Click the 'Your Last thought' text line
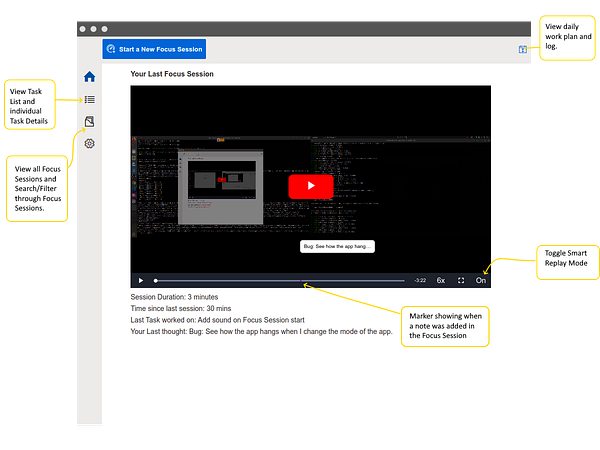Image resolution: width=600 pixels, height=450 pixels. (261, 331)
